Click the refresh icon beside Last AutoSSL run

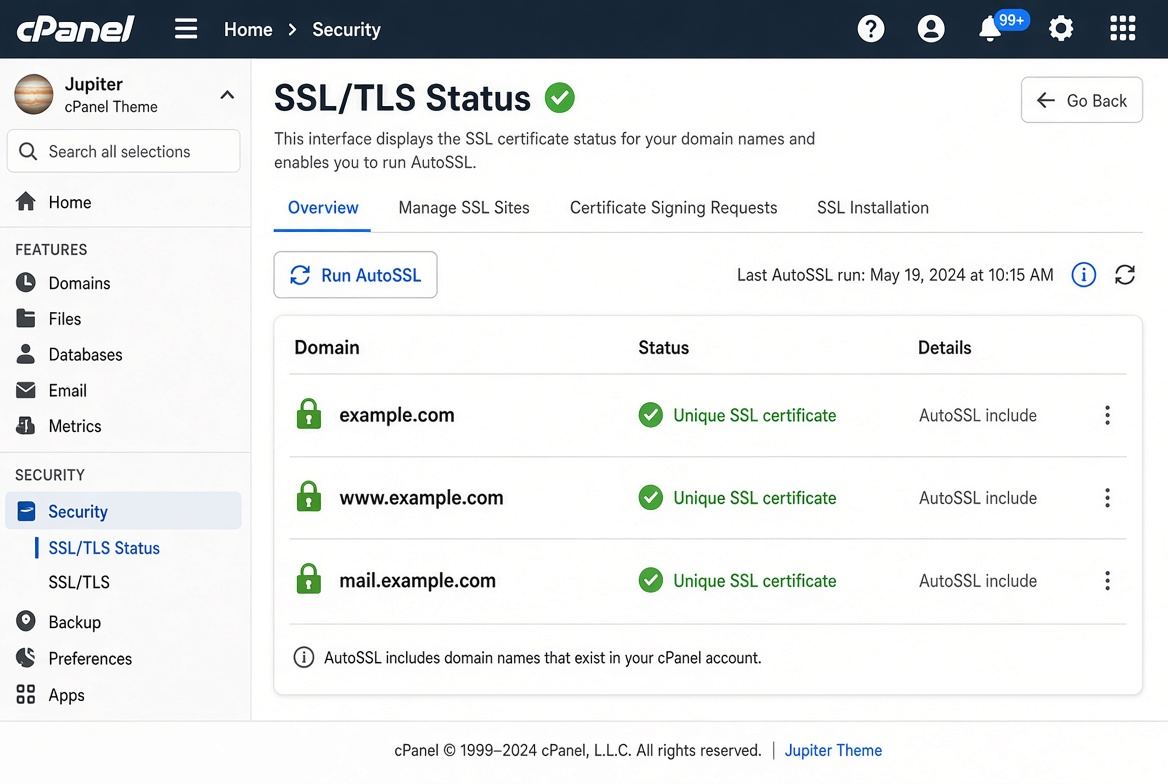[1125, 275]
